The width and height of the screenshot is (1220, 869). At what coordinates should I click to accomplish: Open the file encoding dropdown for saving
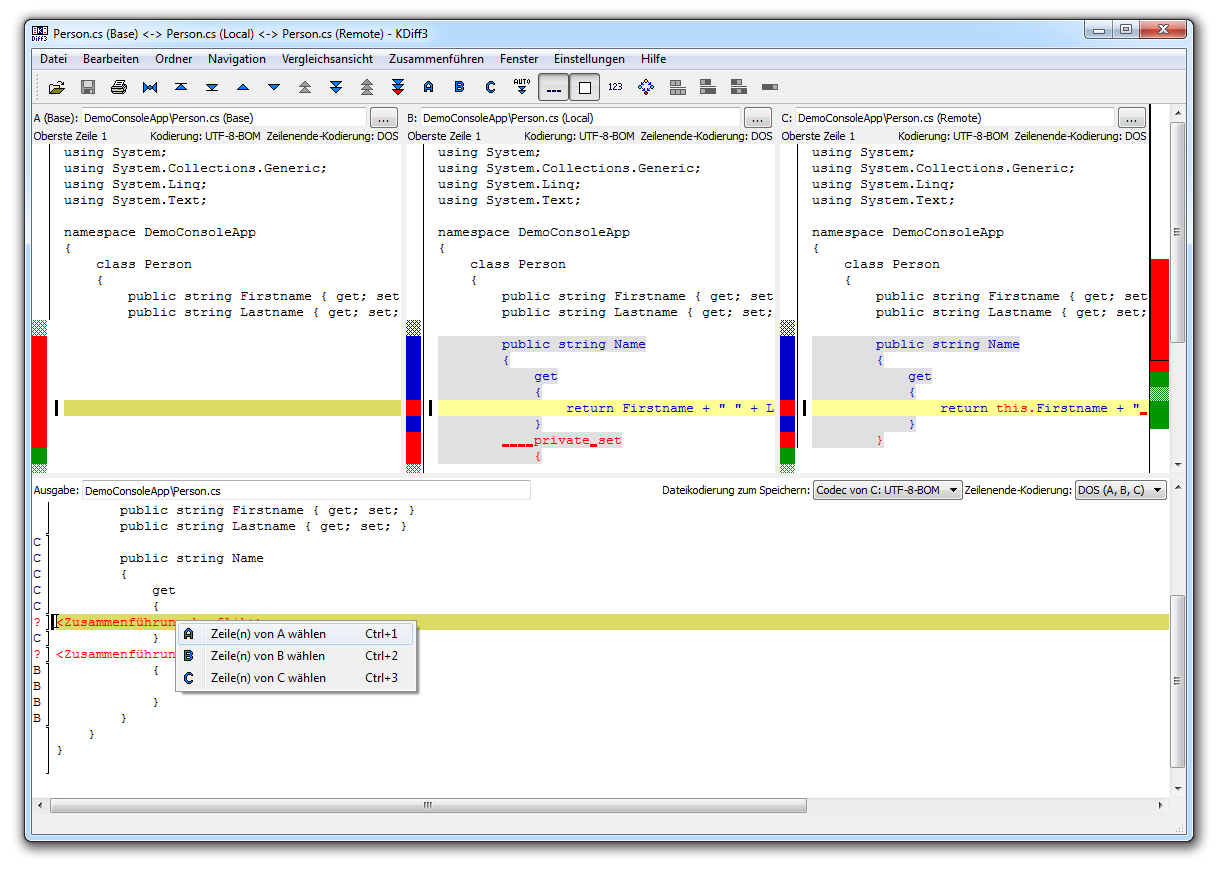(887, 490)
